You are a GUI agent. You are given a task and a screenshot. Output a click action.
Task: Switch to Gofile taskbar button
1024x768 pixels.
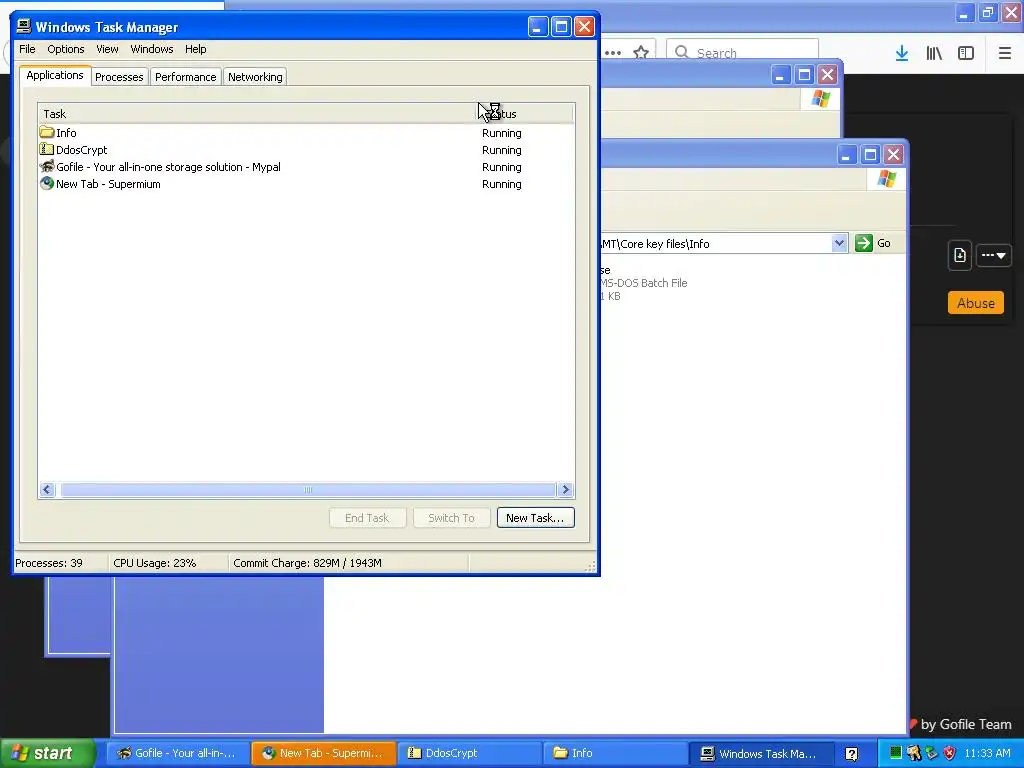pos(178,753)
